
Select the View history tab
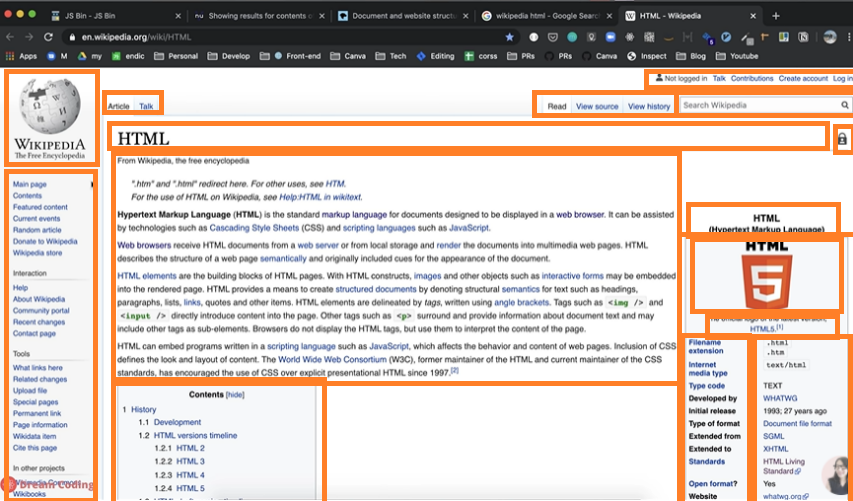coord(649,106)
